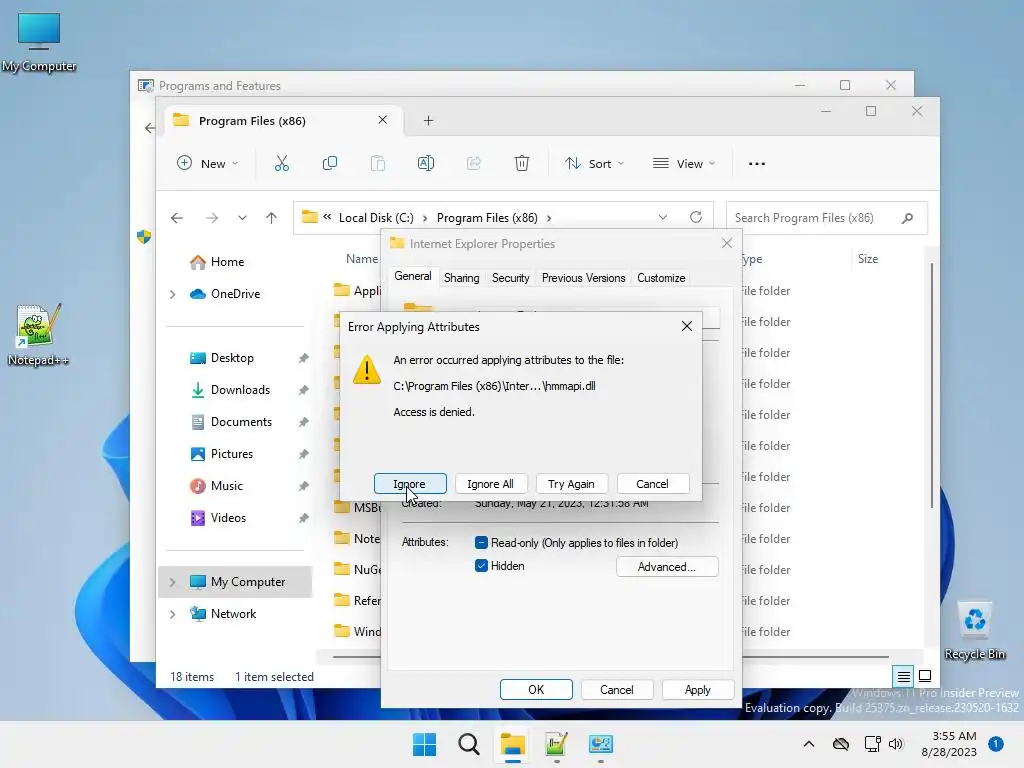
Task: Switch to details view layout icon
Action: (x=904, y=676)
